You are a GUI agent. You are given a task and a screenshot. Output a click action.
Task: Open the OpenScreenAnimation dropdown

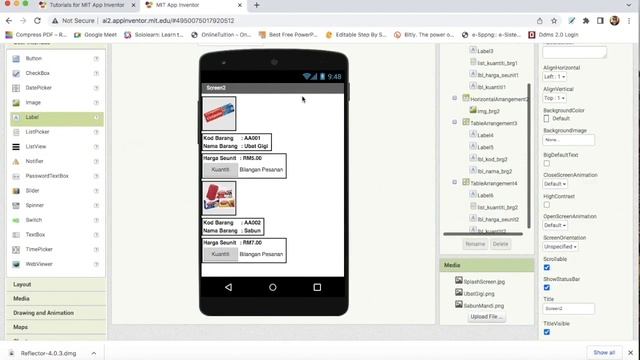coord(555,225)
